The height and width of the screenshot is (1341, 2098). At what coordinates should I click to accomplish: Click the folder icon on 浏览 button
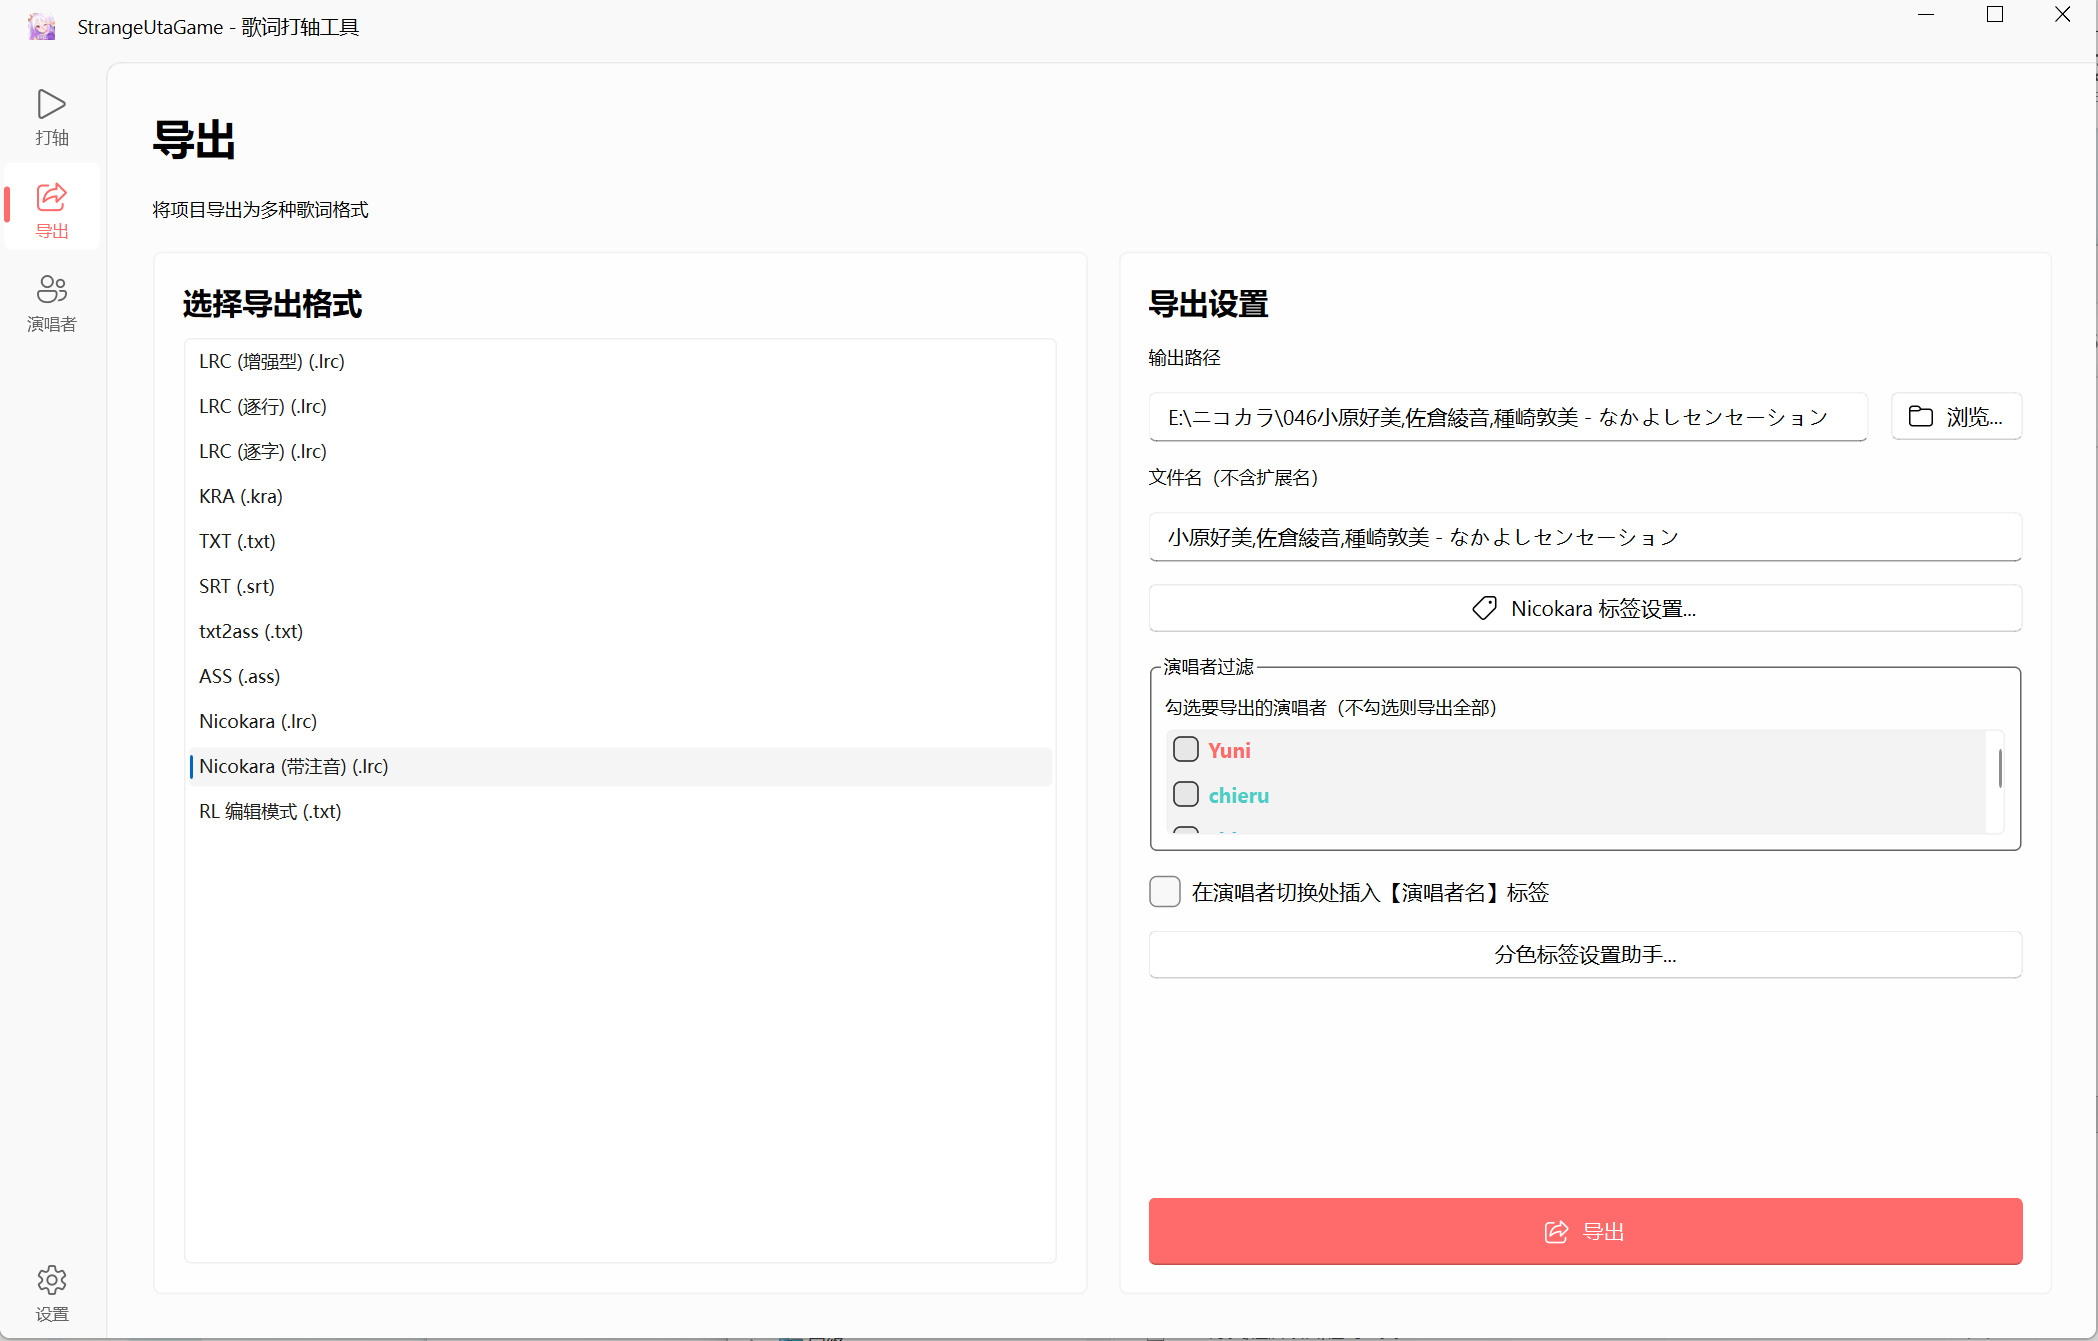[1920, 416]
